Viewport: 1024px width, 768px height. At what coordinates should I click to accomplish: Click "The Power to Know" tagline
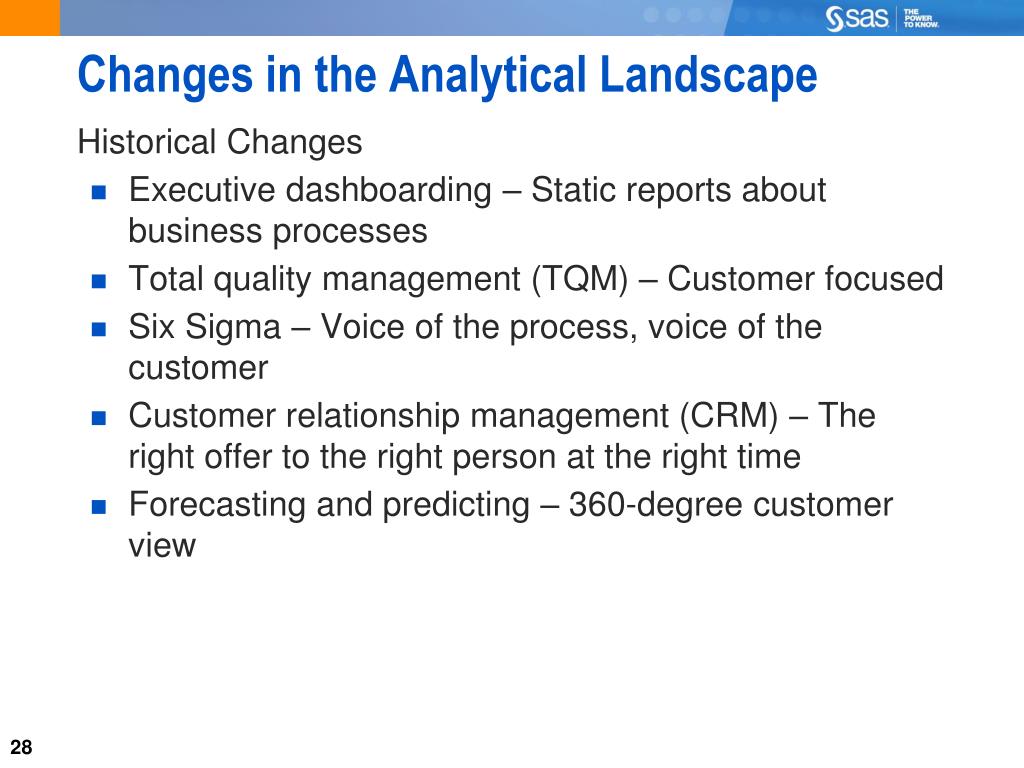point(921,18)
